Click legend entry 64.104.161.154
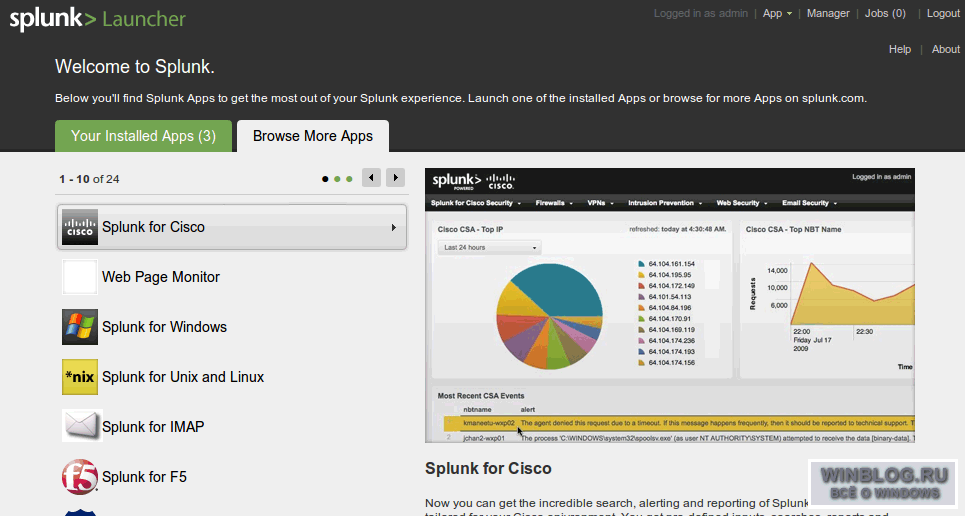Image resolution: width=965 pixels, height=516 pixels. click(x=667, y=264)
